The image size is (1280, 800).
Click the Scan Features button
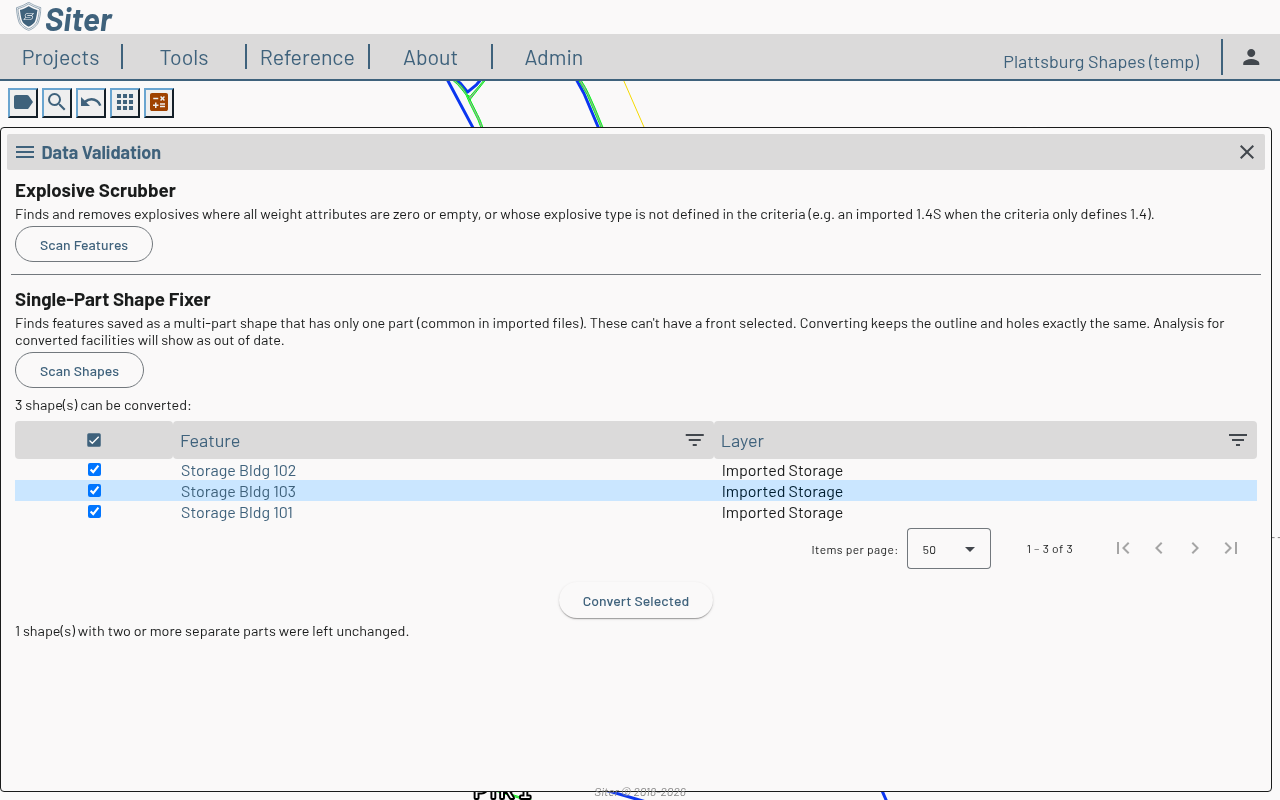(x=84, y=245)
